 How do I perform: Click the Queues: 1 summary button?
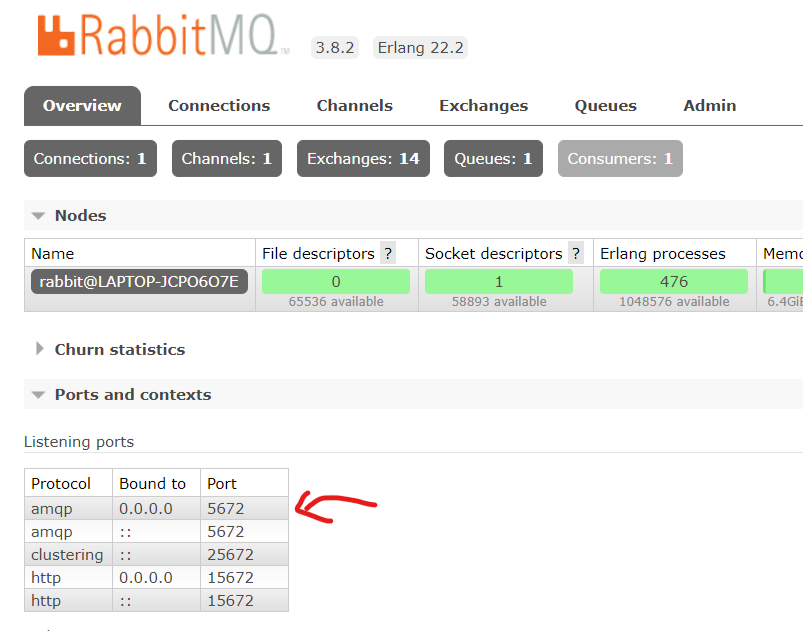tap(493, 158)
